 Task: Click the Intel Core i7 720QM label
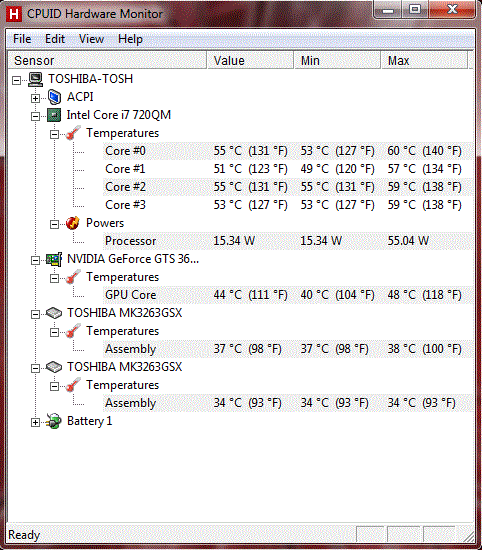click(x=119, y=115)
